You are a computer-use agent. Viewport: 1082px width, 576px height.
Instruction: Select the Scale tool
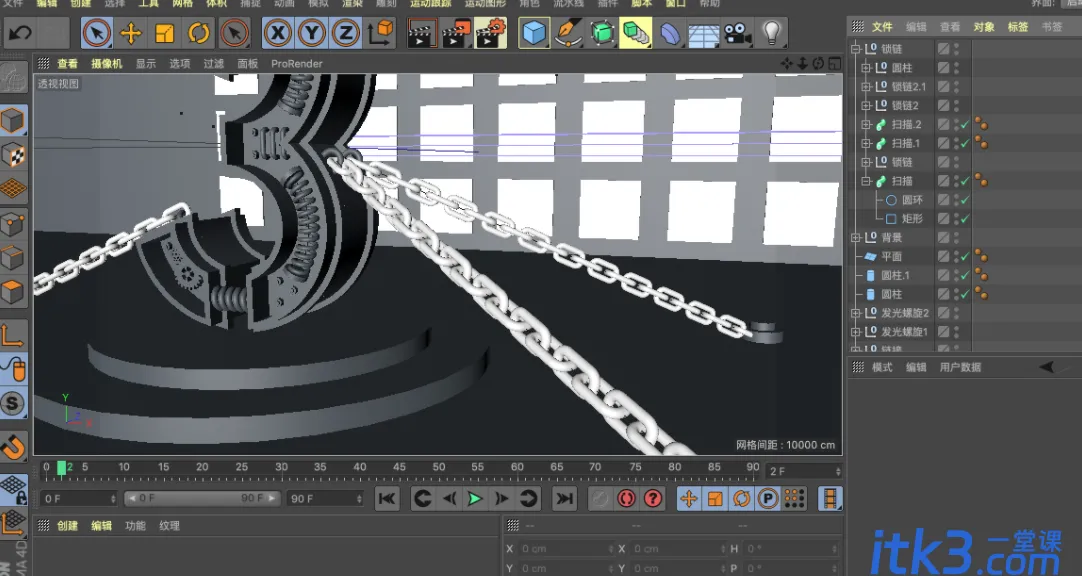pyautogui.click(x=164, y=32)
